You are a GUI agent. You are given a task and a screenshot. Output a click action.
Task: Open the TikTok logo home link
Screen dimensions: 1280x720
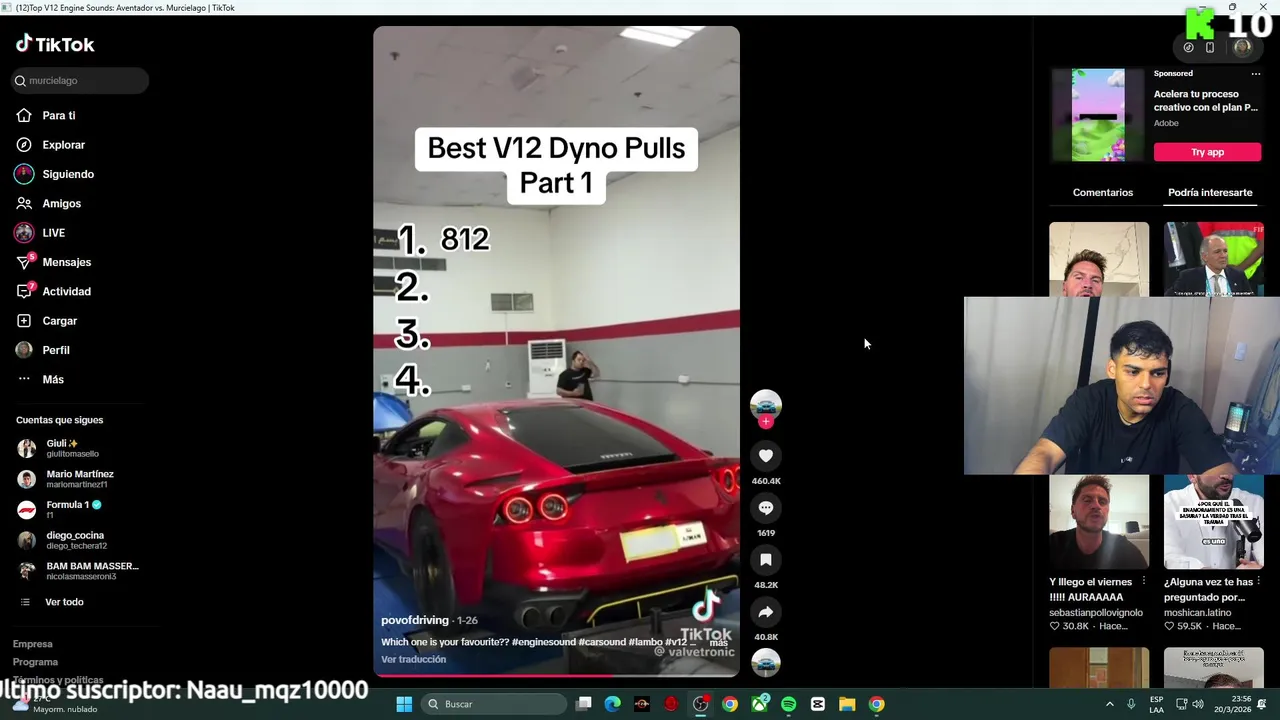coord(55,44)
